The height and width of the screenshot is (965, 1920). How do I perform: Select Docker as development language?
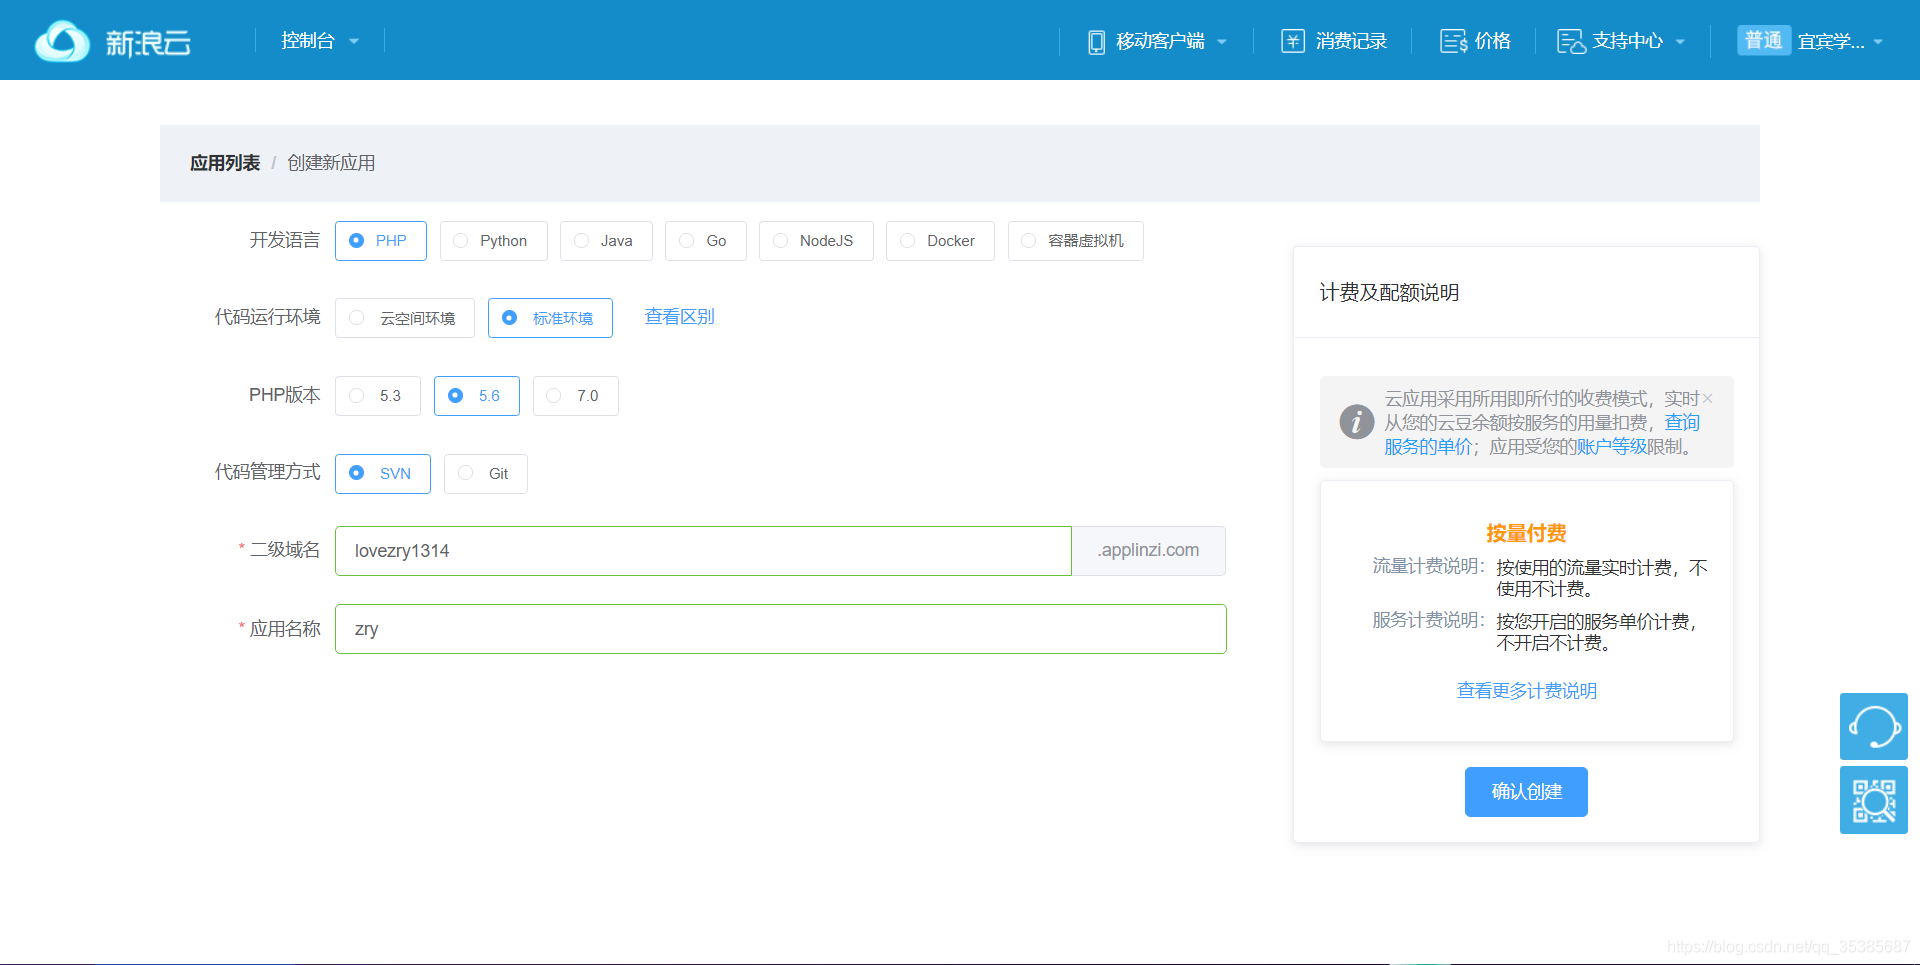pyautogui.click(x=940, y=241)
